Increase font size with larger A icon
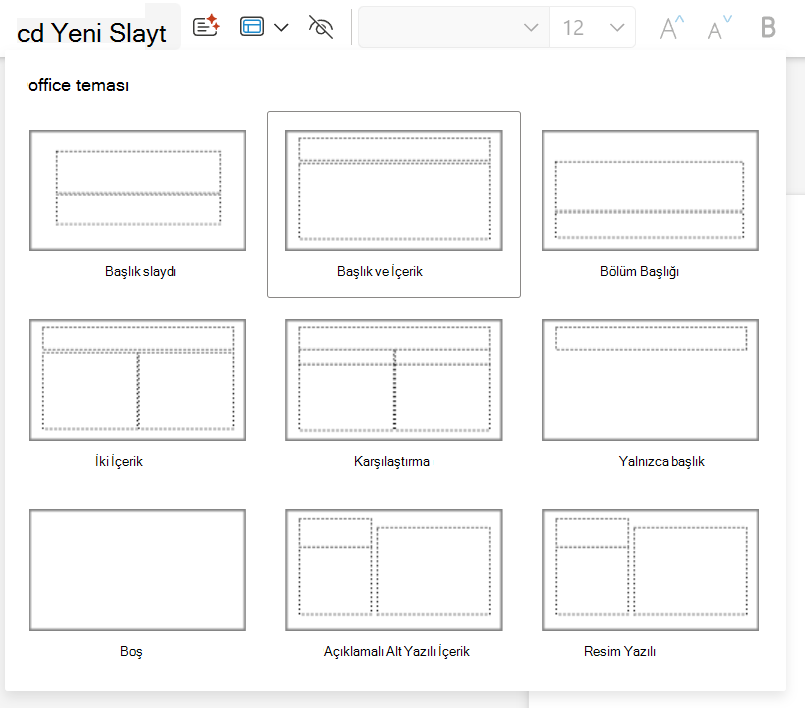The image size is (805, 708). [671, 27]
